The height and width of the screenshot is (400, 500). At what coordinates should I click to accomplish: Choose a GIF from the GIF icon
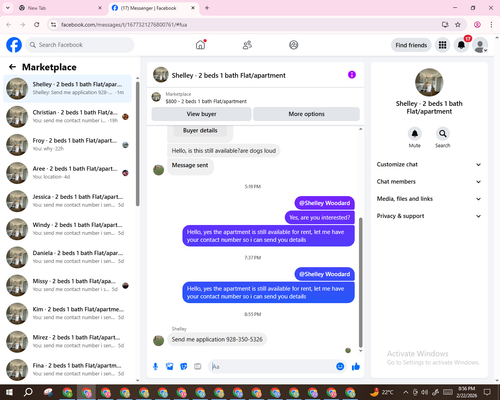pos(198,367)
